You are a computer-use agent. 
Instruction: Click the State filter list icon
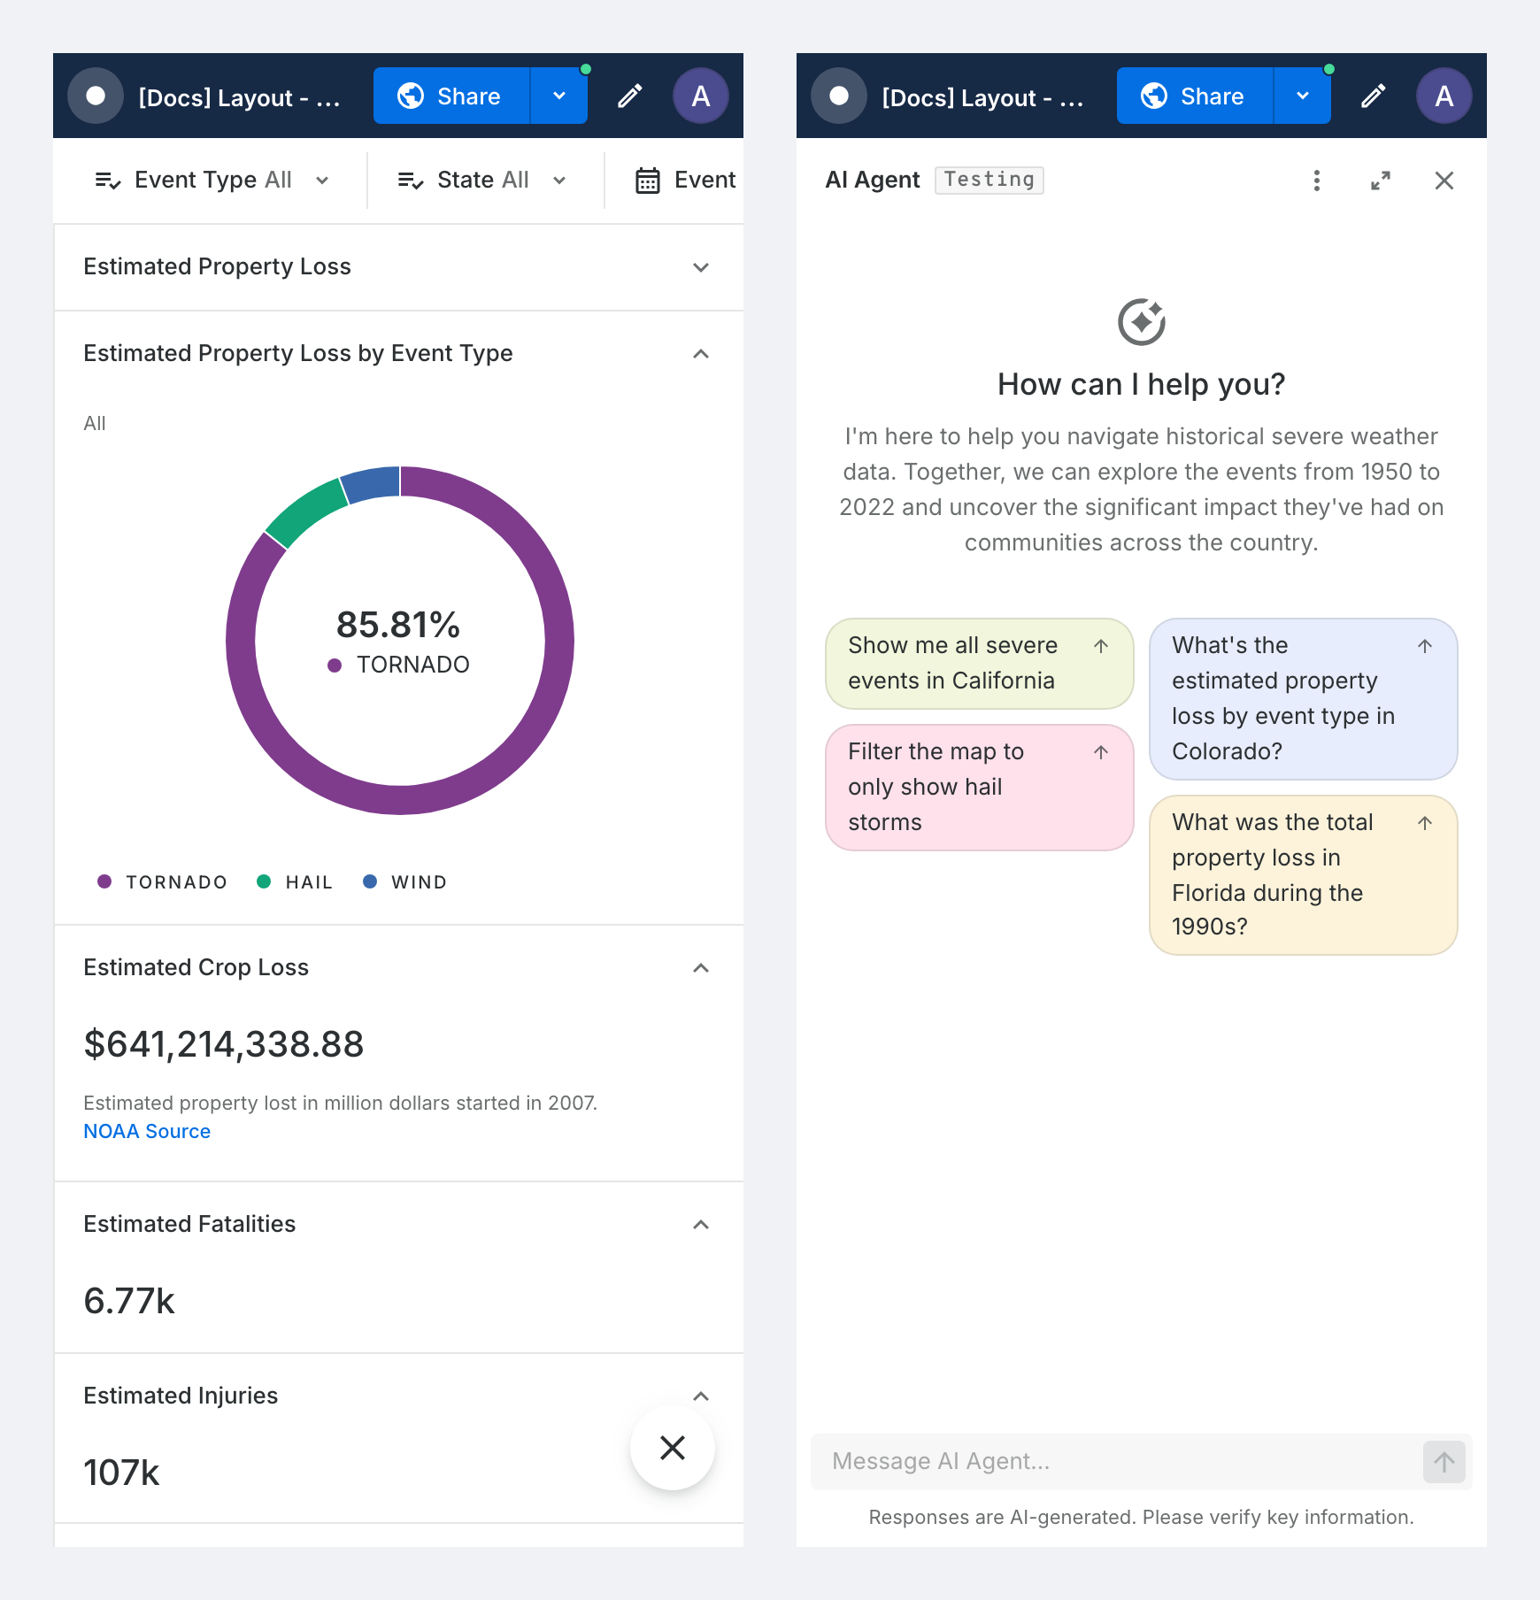tap(410, 180)
